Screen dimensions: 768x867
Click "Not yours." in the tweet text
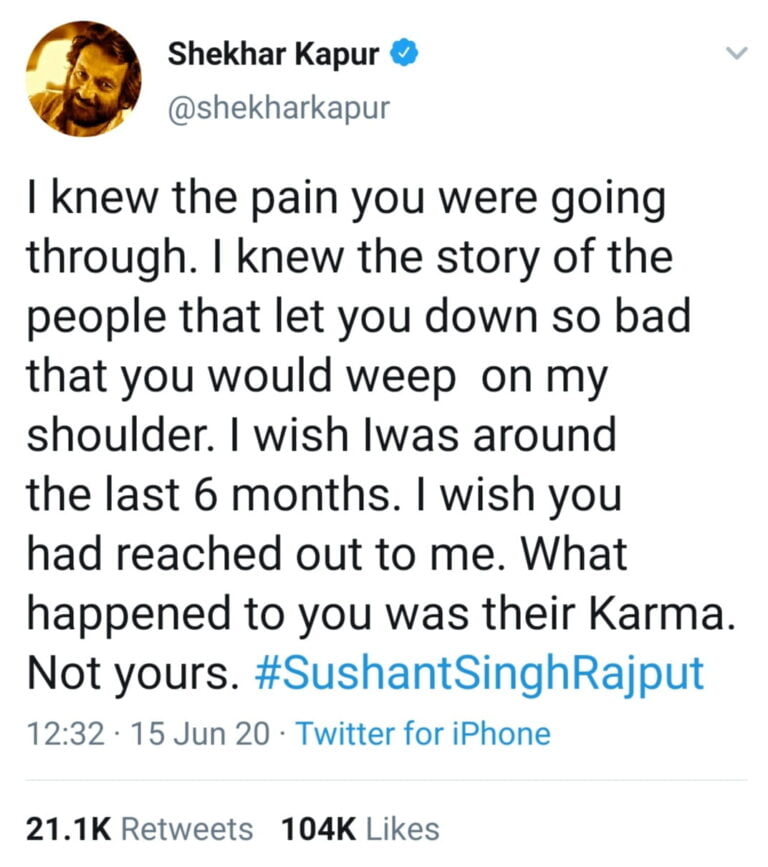(131, 673)
